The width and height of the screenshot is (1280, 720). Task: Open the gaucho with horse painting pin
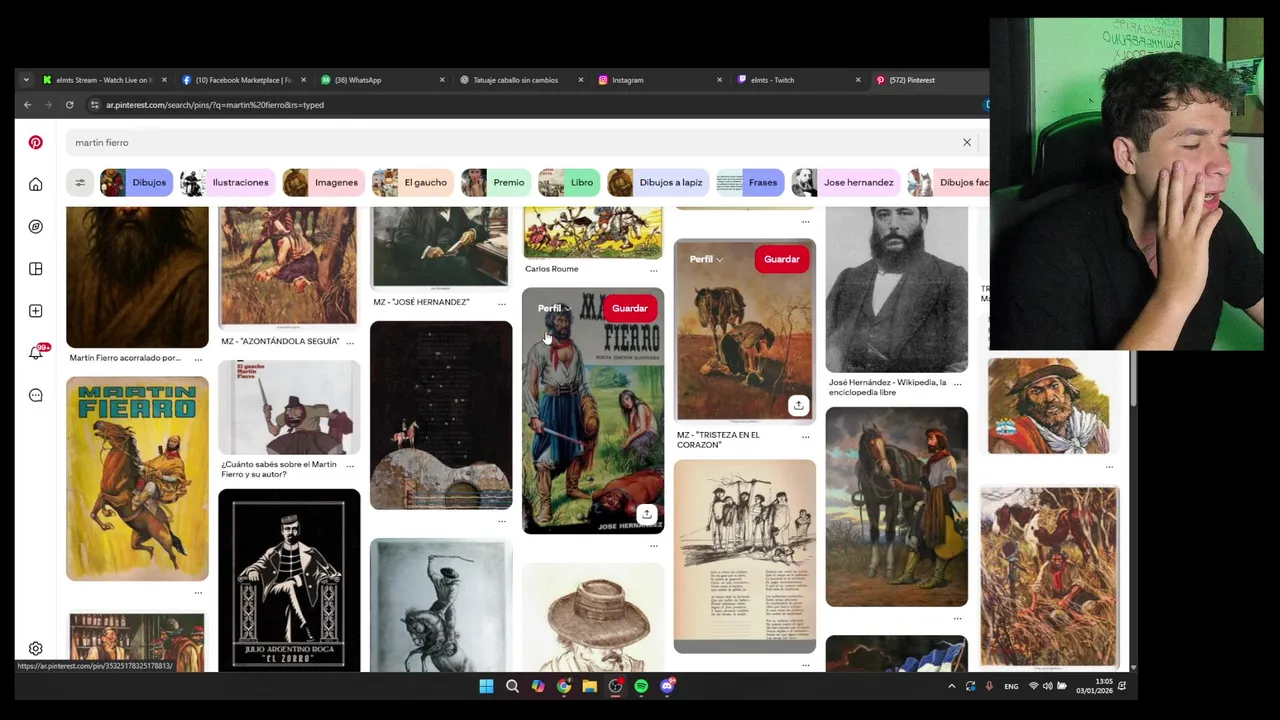[897, 507]
